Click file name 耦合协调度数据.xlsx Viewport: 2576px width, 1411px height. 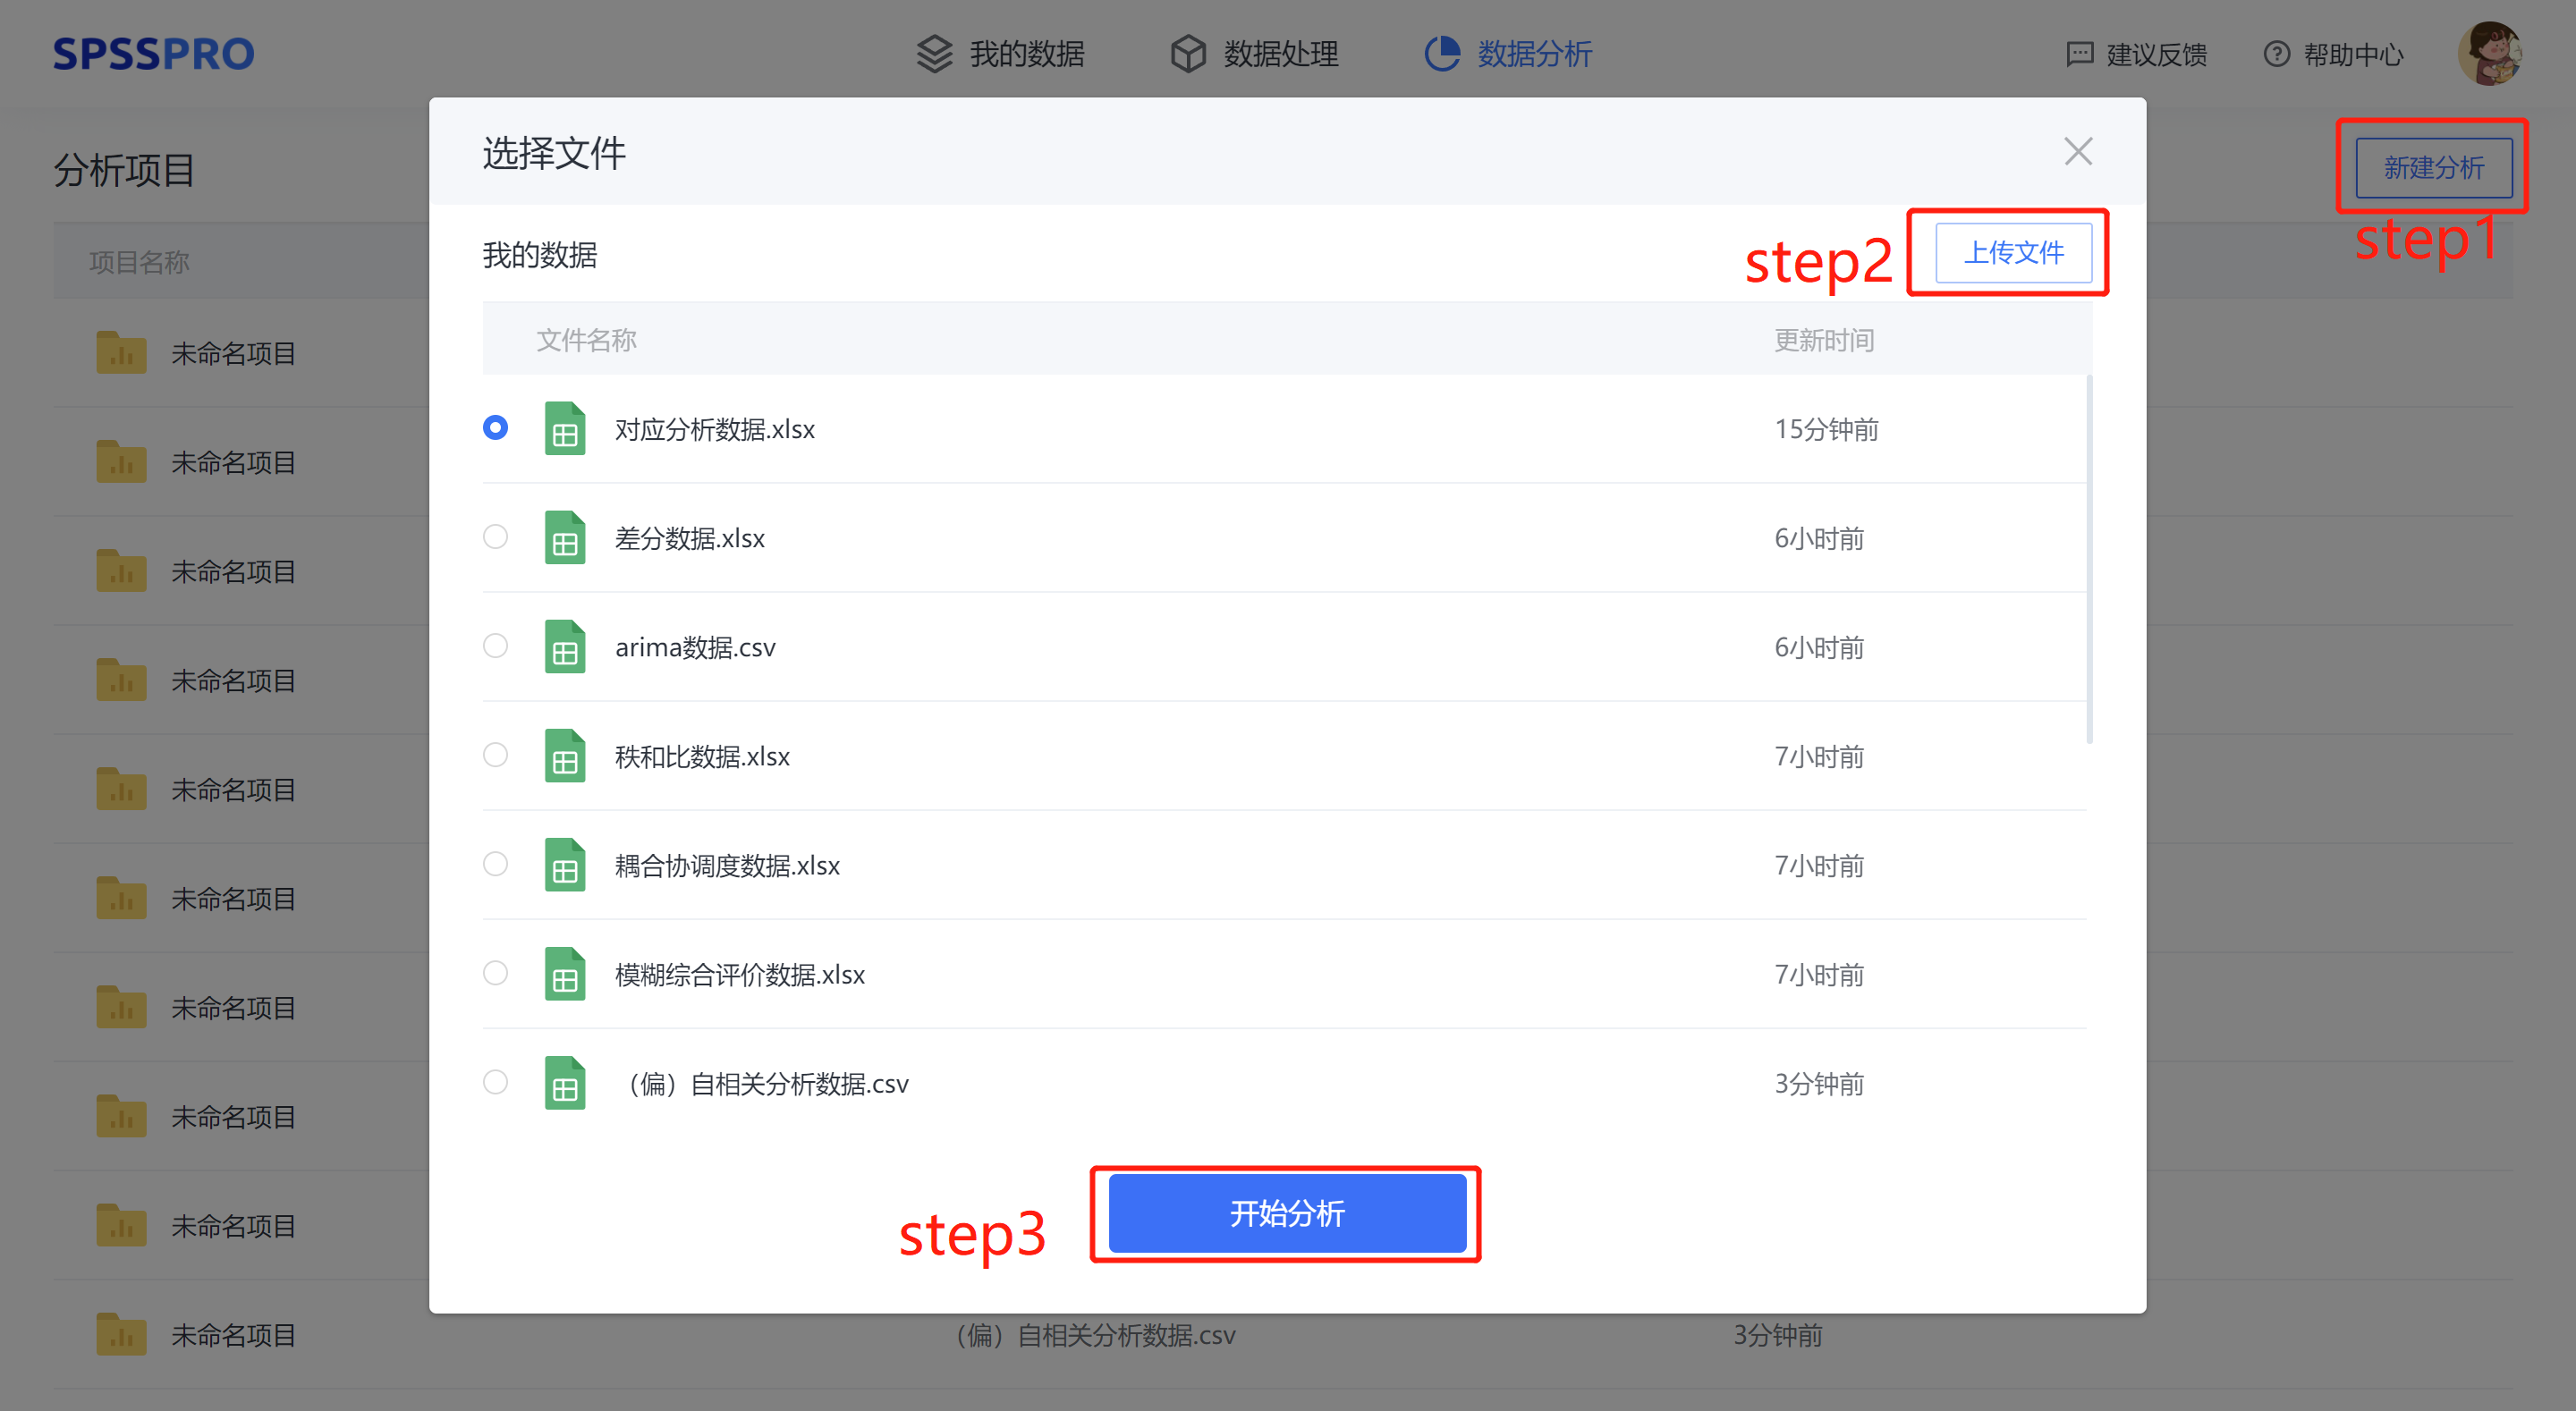[x=727, y=865]
